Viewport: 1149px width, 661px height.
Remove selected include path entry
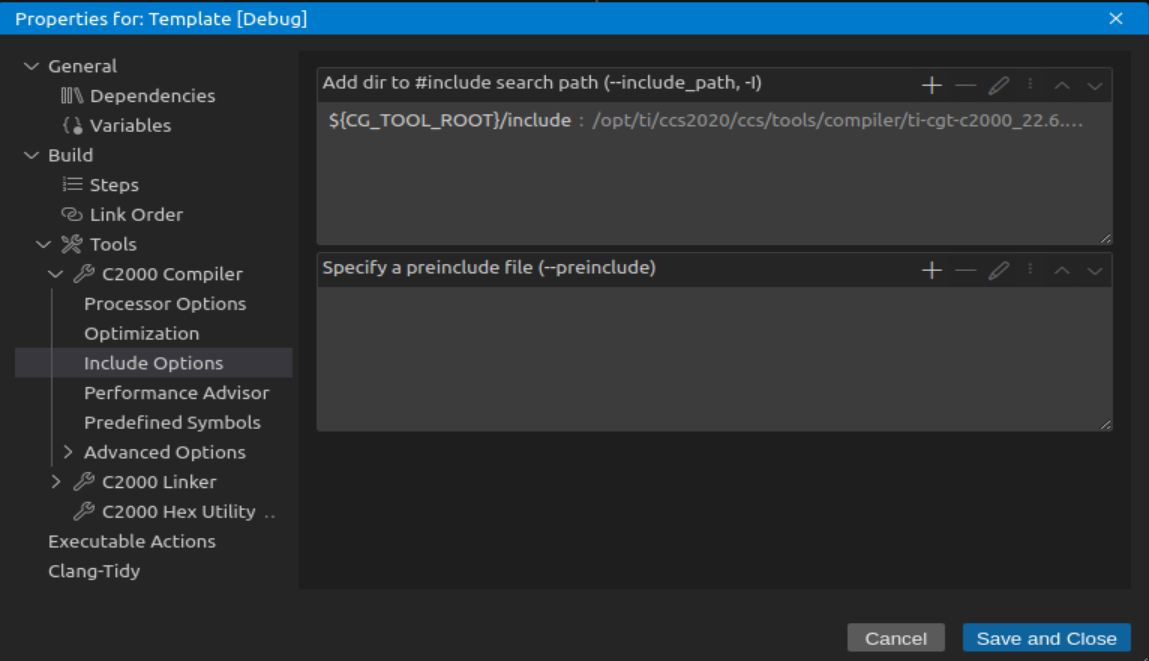click(965, 85)
